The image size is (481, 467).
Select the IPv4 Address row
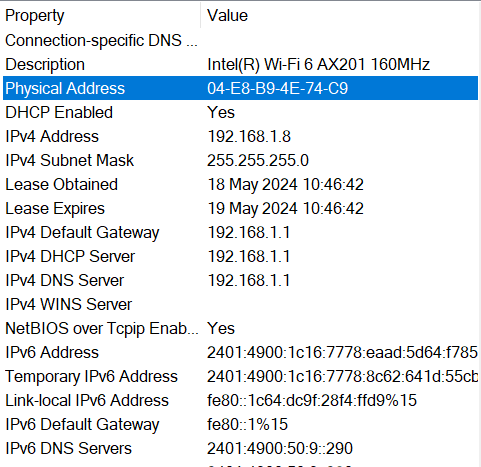[240, 136]
